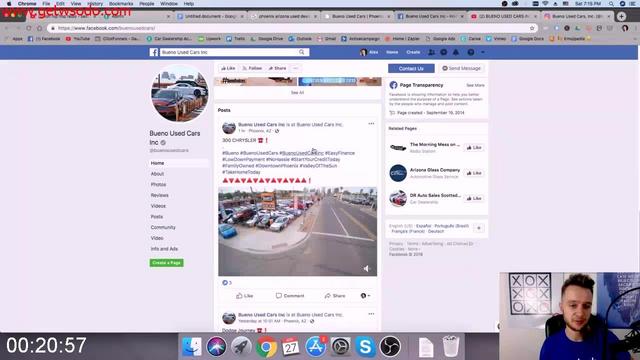
Task: Open Notifications bell in Facebook header
Action: coord(456,52)
